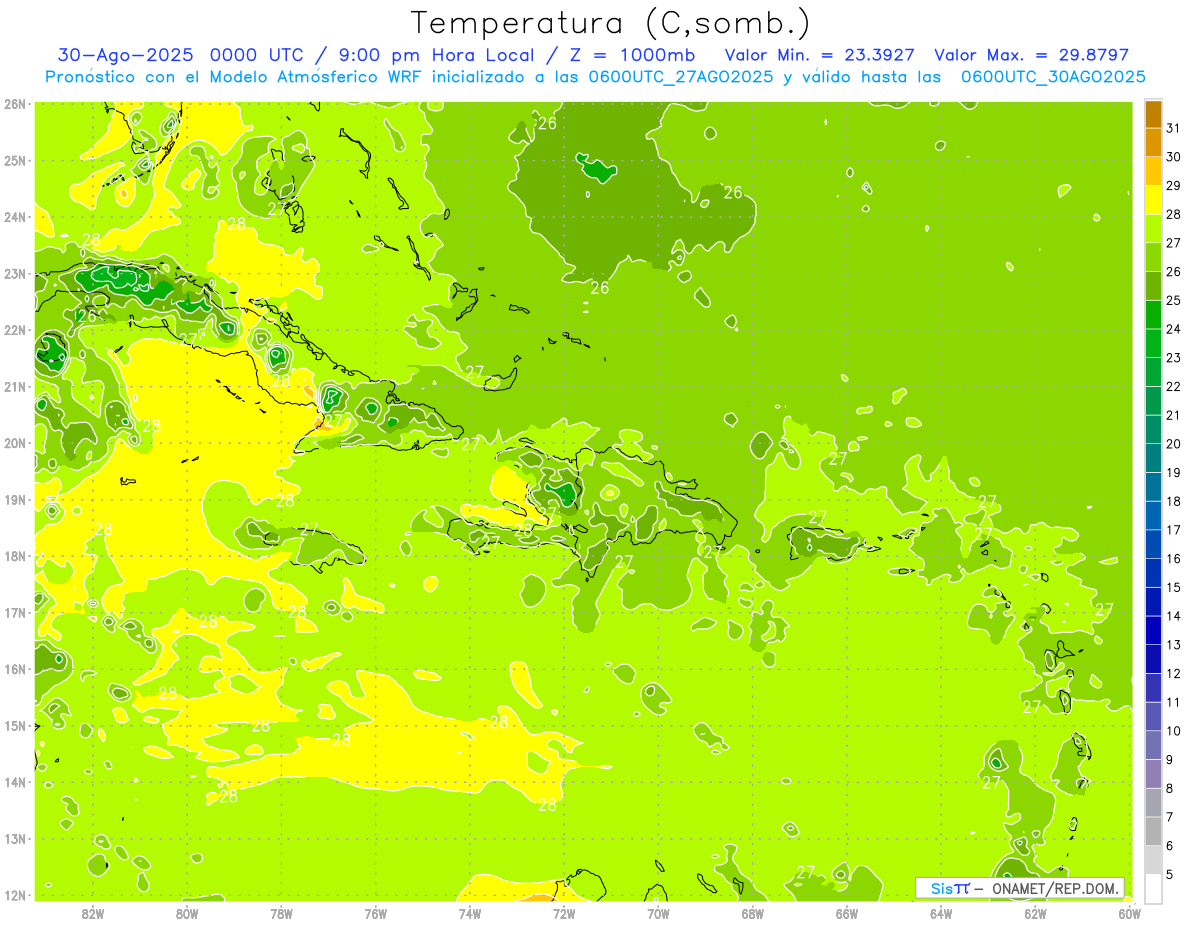1200x927 pixels.
Task: Click the latitude axis label "24N"
Action: (16, 217)
